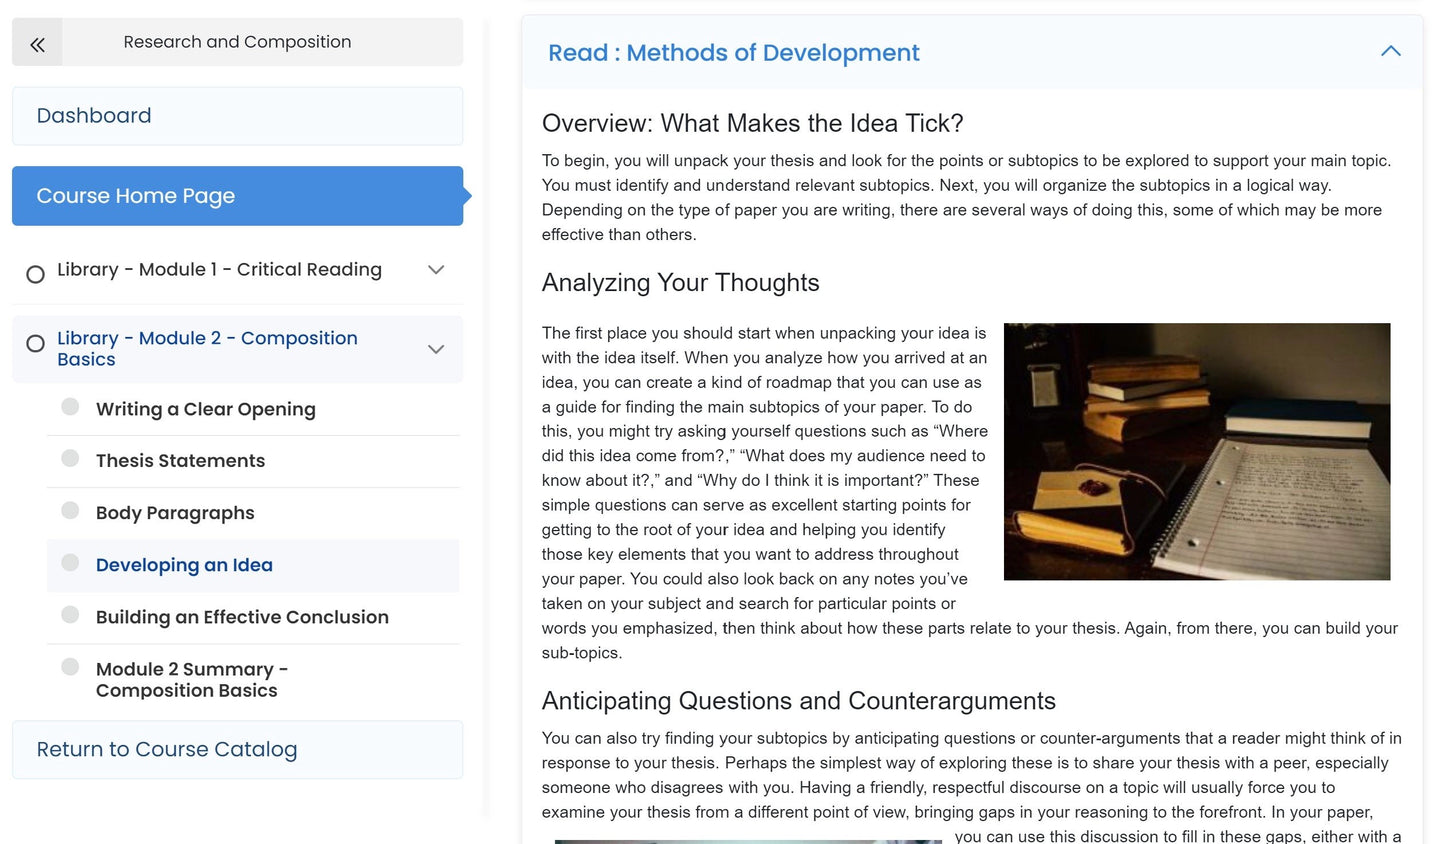Click the completion dot beside Thesis Statements

tap(69, 458)
